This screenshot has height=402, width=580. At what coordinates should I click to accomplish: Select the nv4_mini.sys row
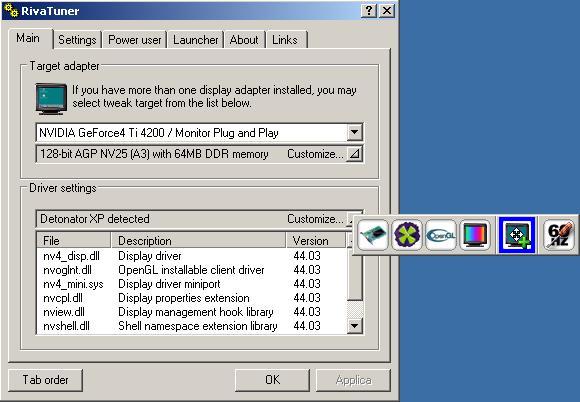(x=192, y=284)
